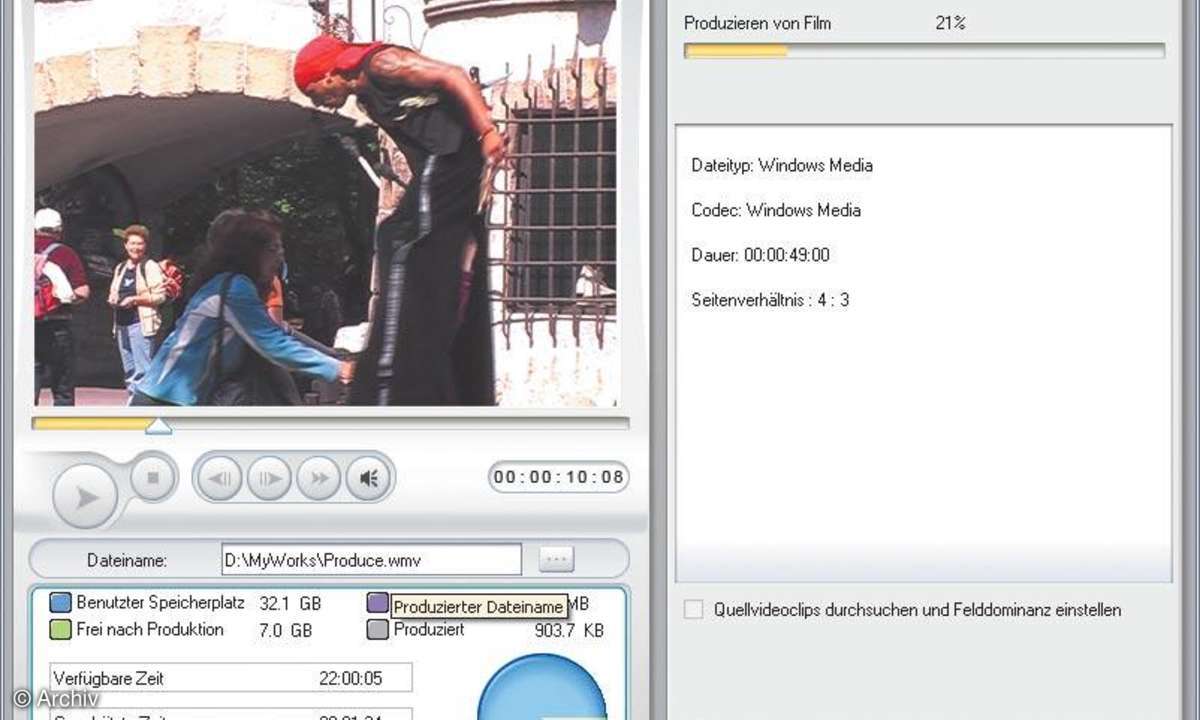Select the Dauer: 00:00:49:00 line
Screen dimensions: 1200x720
pyautogui.click(x=761, y=255)
